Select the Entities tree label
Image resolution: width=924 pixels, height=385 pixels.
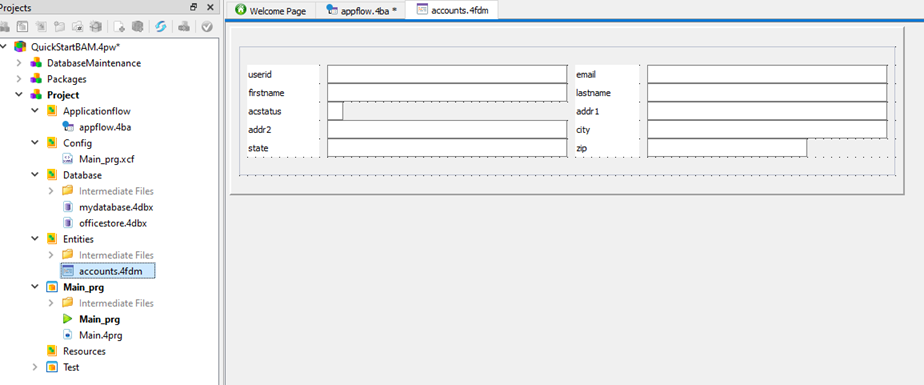coord(78,239)
